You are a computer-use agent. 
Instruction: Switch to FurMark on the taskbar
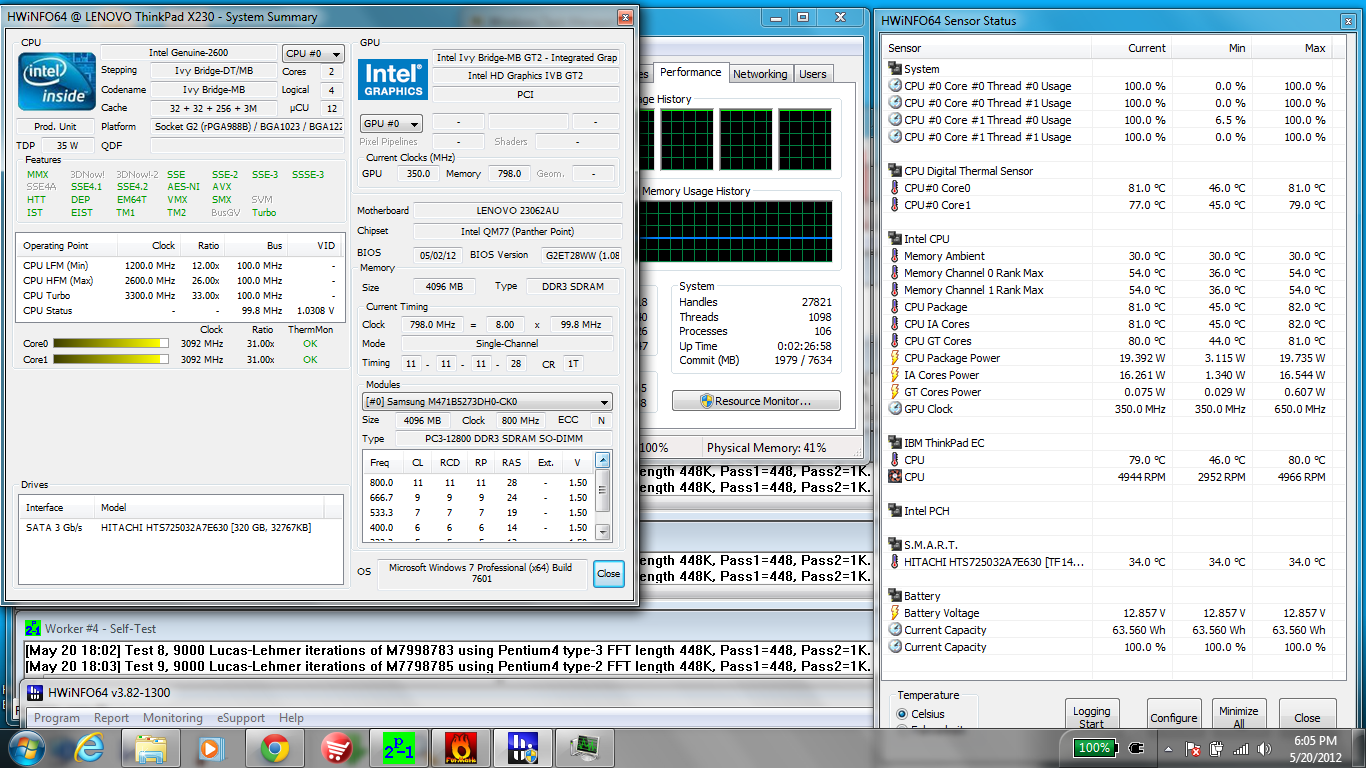461,747
